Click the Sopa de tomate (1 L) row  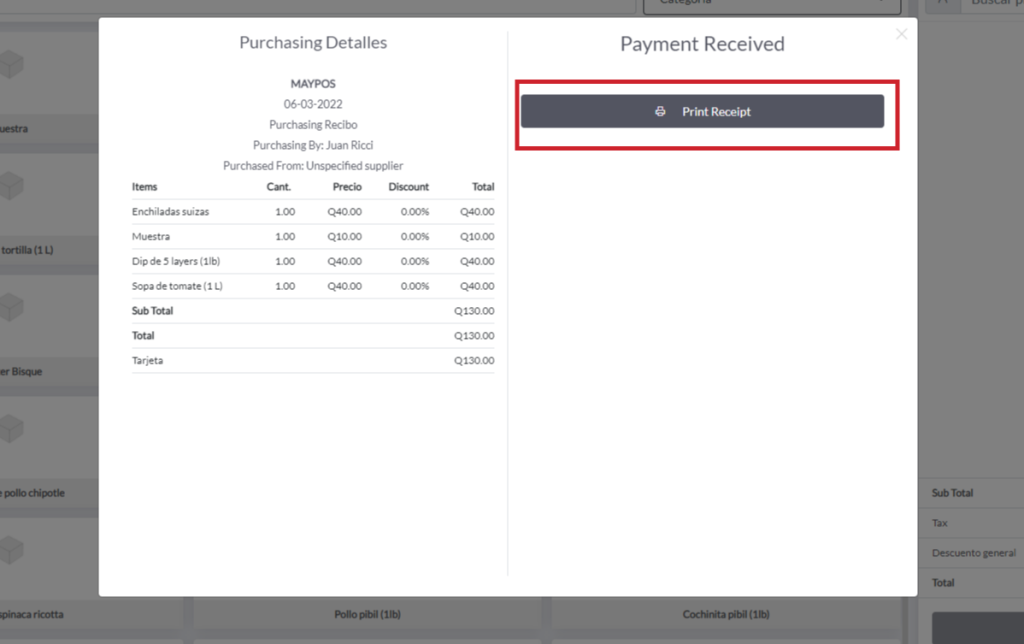(312, 286)
